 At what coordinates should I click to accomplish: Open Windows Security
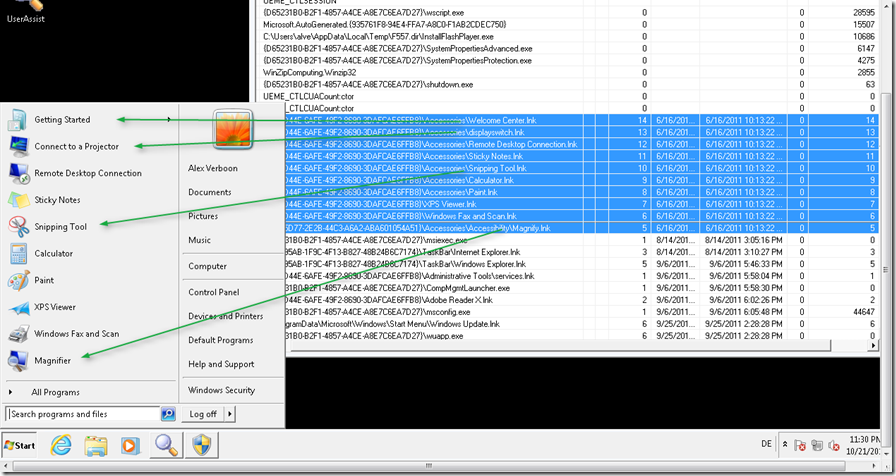tap(221, 390)
